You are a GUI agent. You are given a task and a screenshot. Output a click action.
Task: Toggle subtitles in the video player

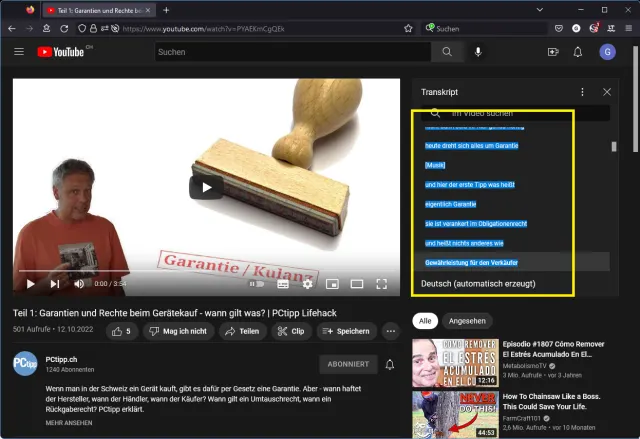tap(283, 284)
